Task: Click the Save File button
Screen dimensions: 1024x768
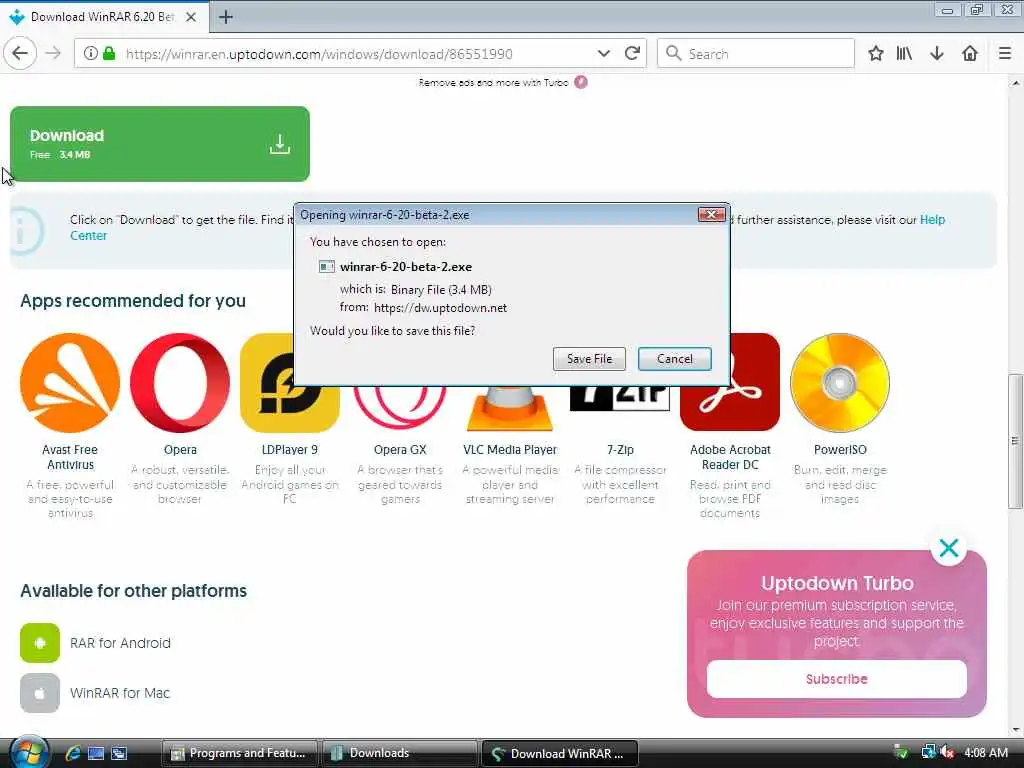Action: pos(589,359)
